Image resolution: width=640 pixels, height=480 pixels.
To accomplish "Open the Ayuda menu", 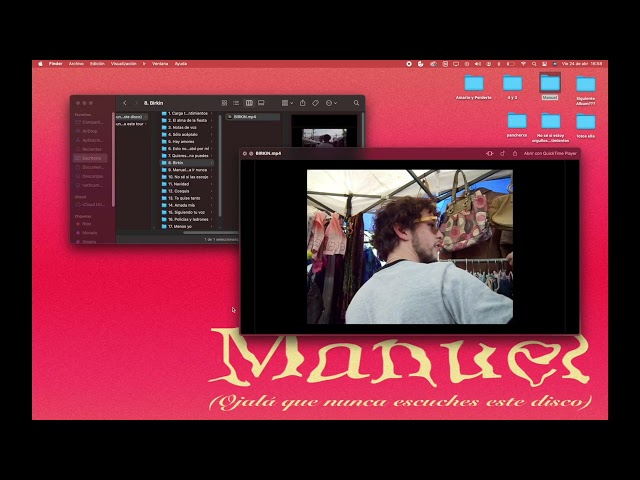I will pos(180,64).
